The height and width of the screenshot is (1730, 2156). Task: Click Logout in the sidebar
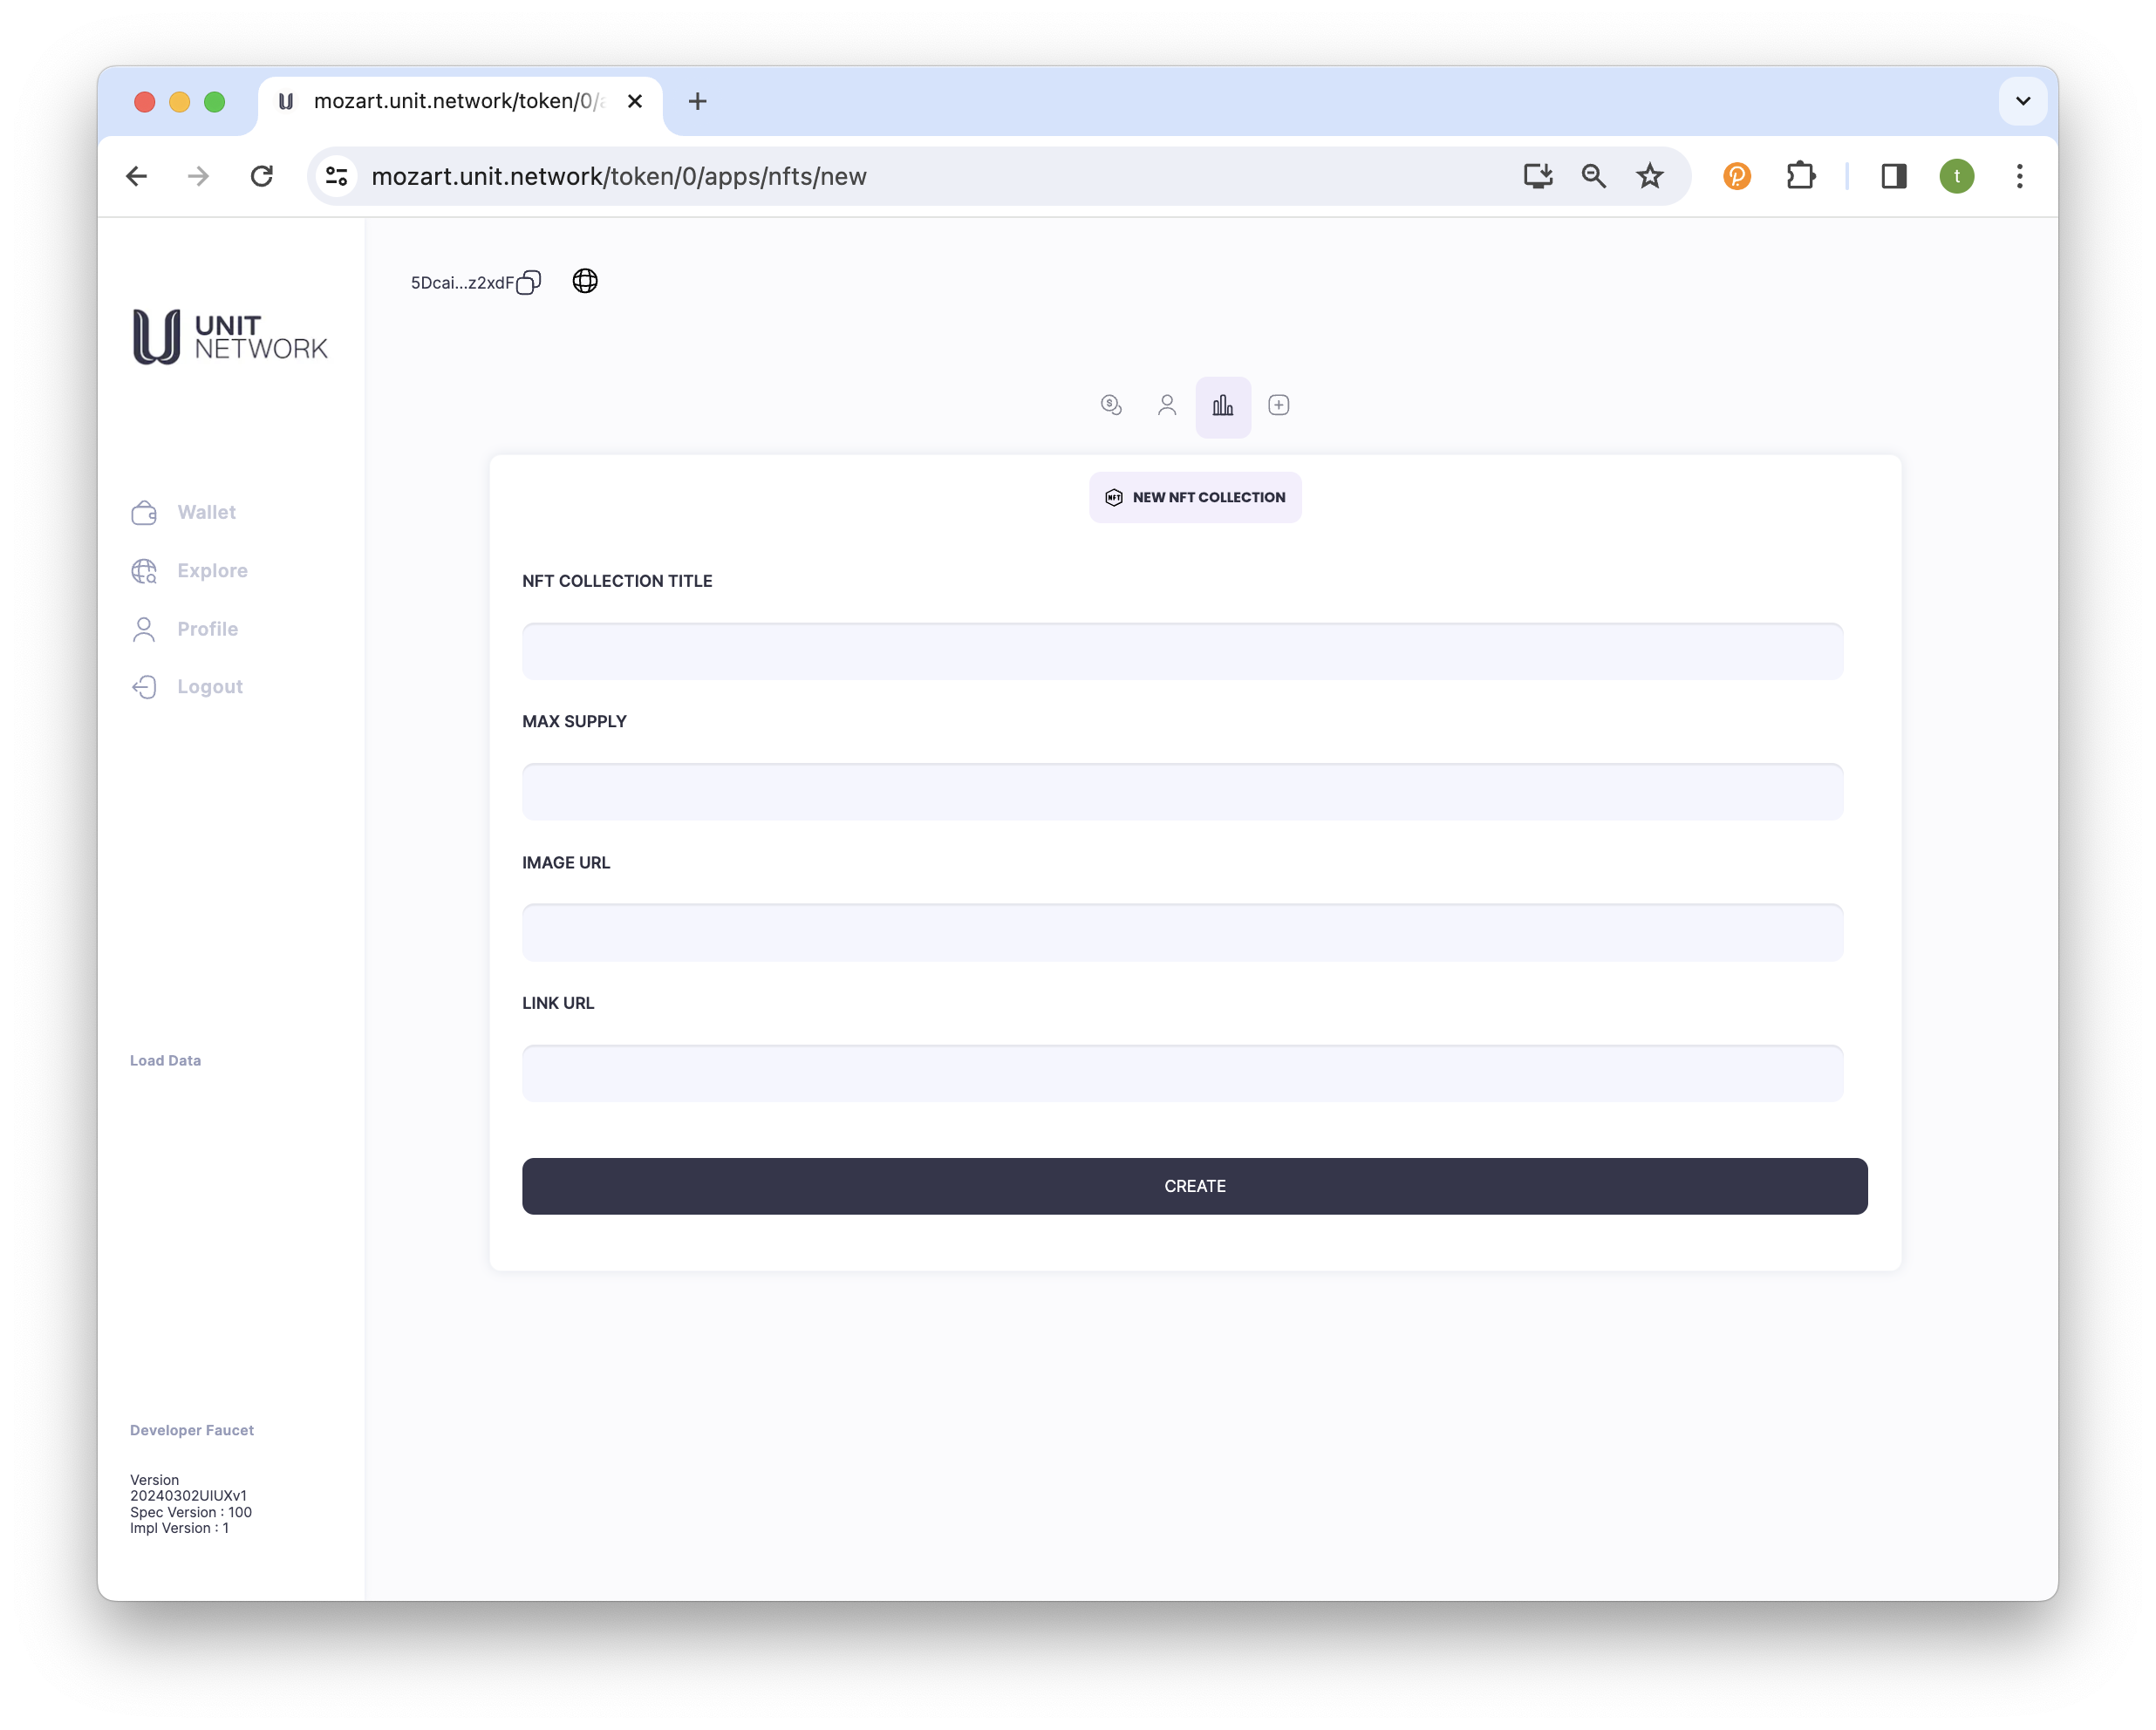click(209, 687)
